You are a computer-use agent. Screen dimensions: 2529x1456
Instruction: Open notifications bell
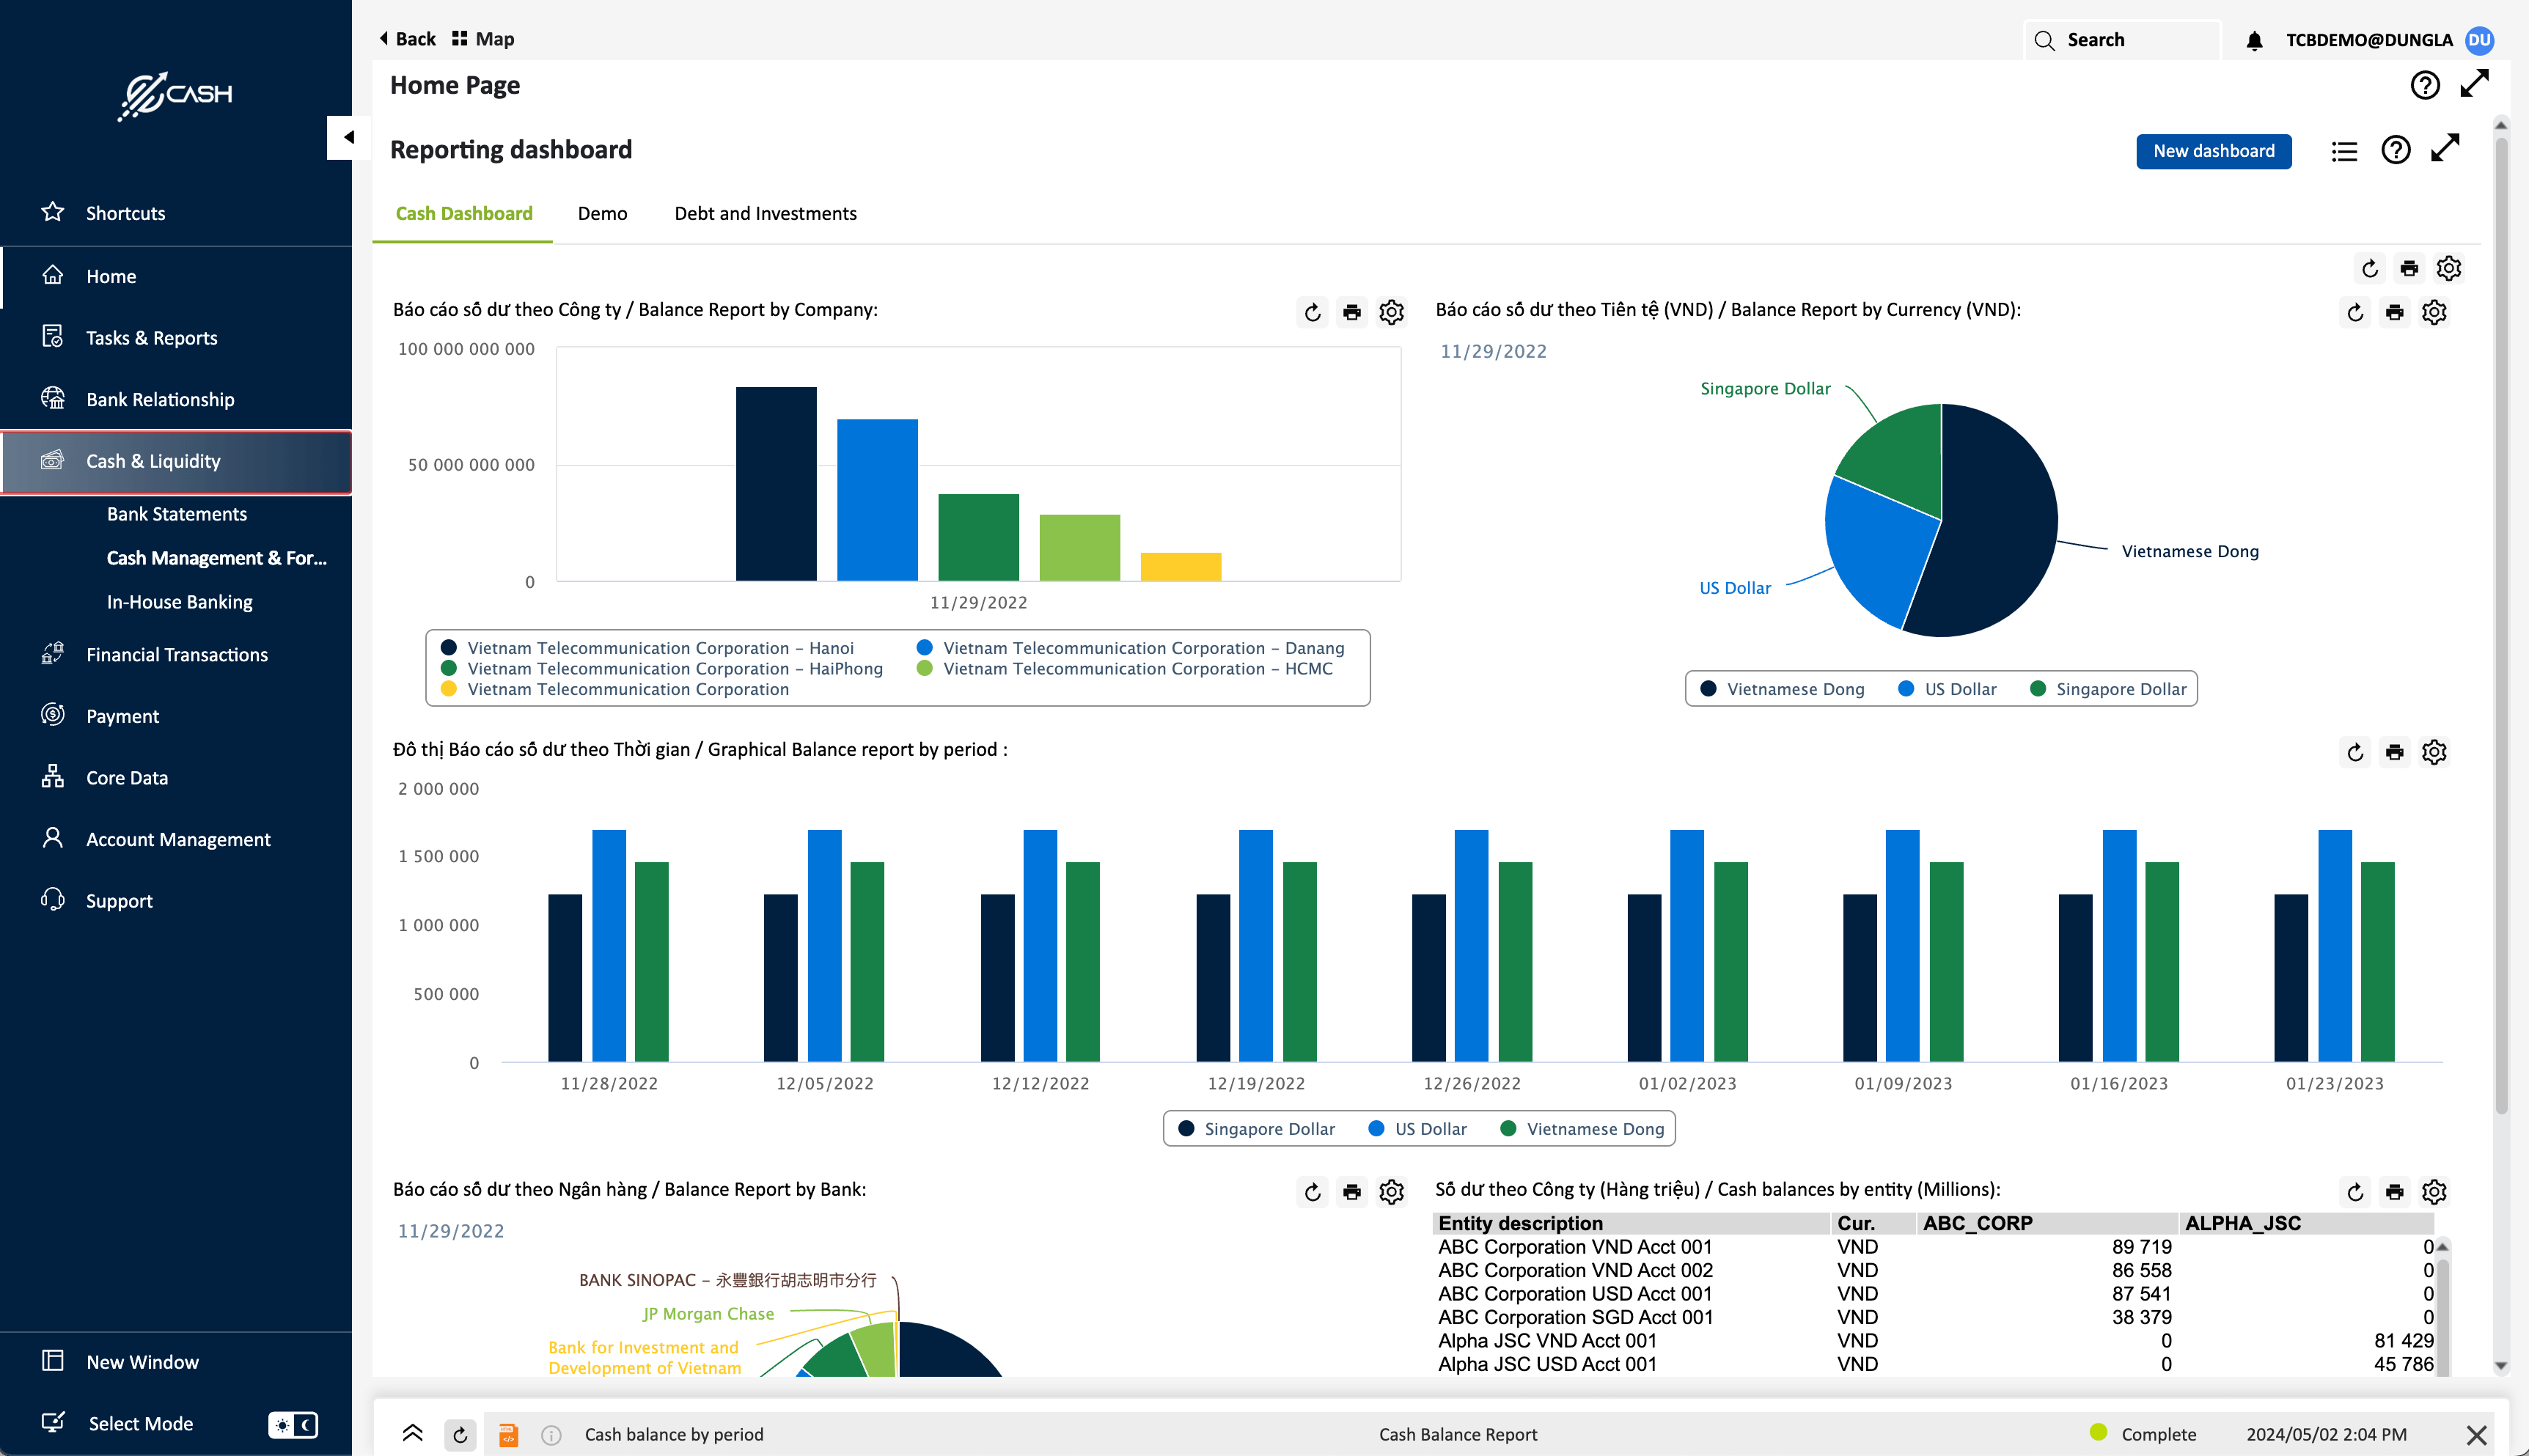point(2254,40)
